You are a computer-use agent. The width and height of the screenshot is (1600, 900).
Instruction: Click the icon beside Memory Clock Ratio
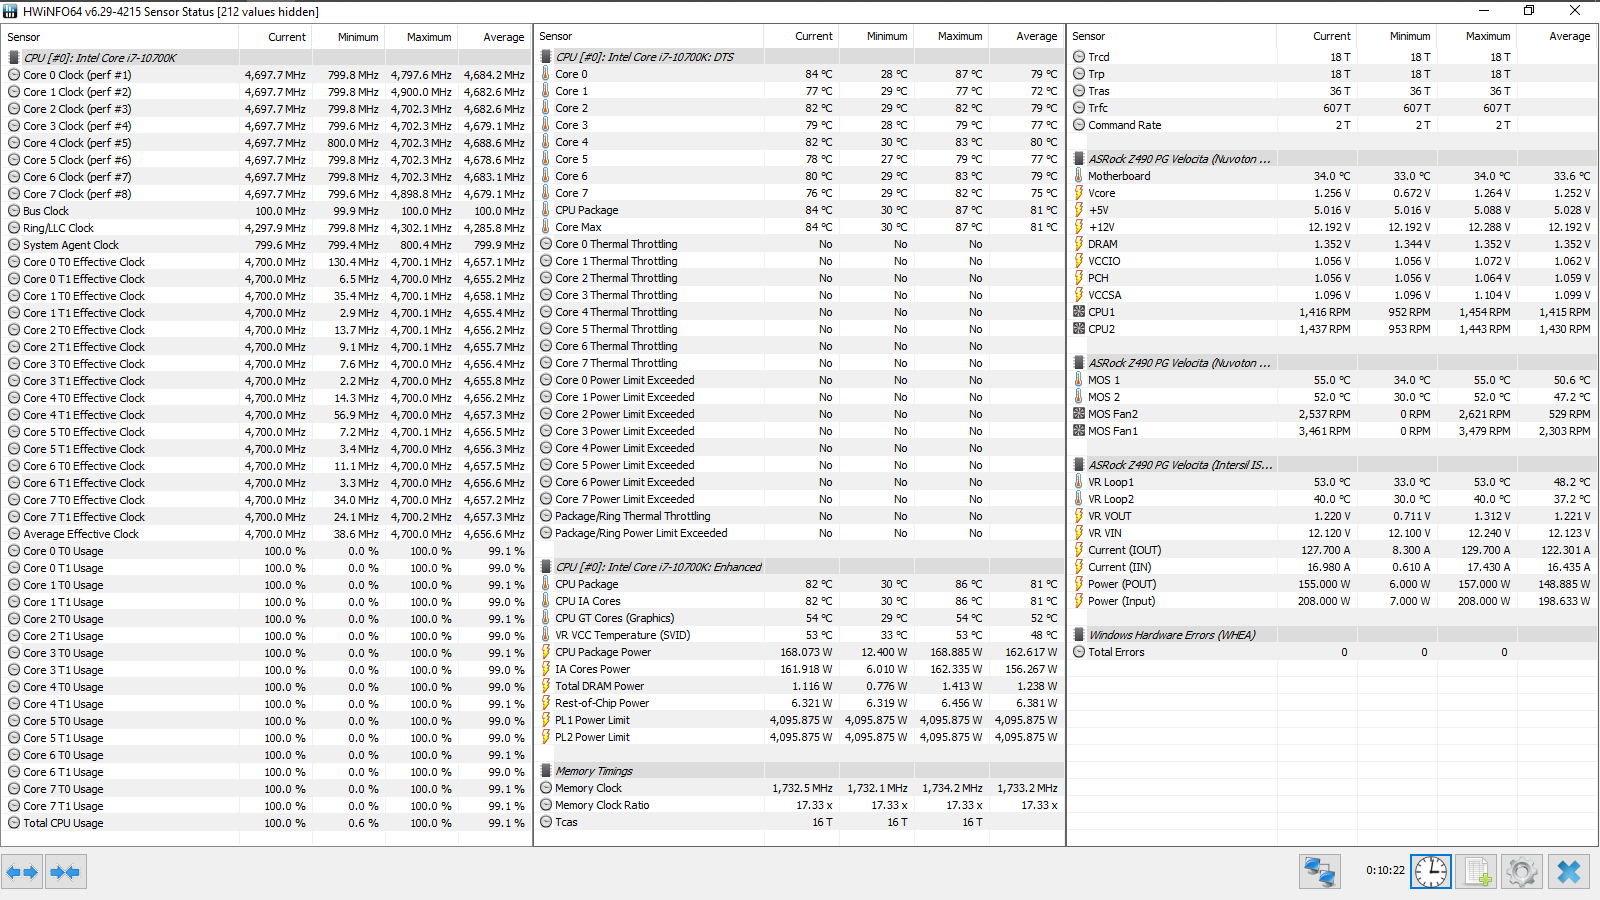coord(546,805)
